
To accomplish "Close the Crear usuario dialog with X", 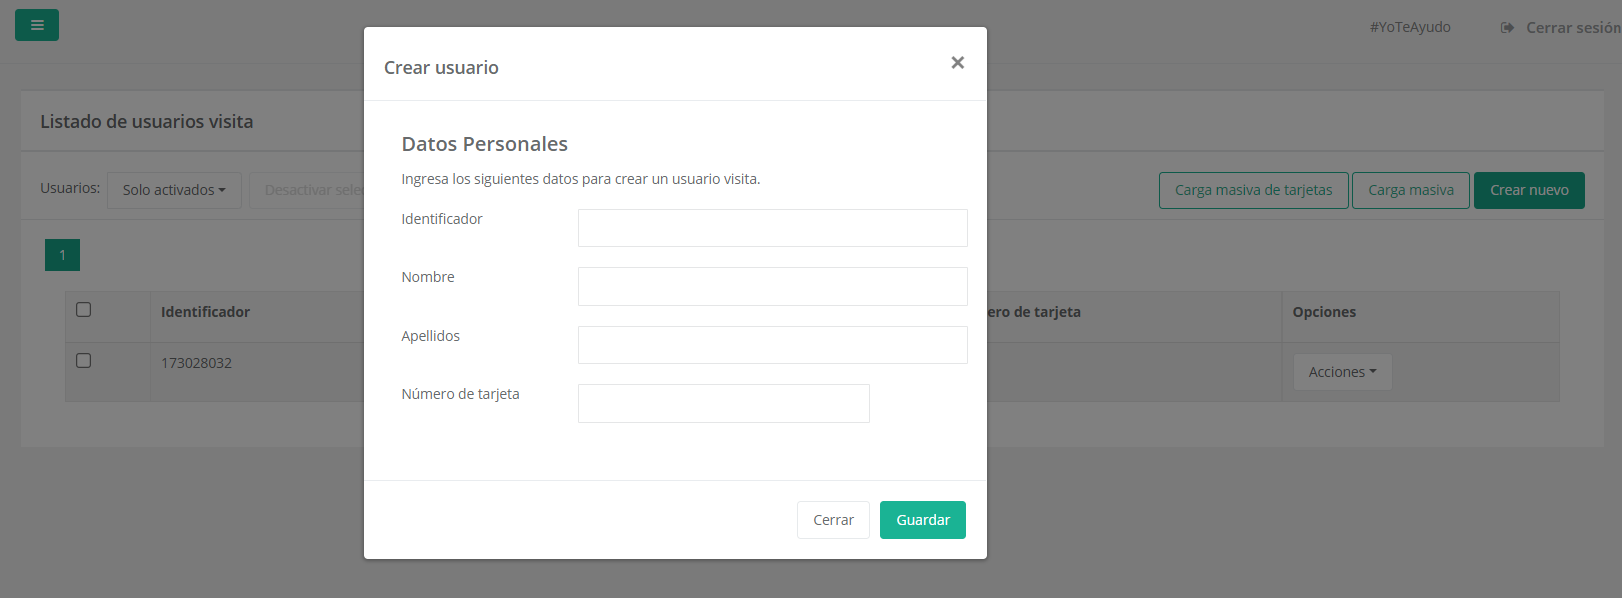I will [957, 63].
